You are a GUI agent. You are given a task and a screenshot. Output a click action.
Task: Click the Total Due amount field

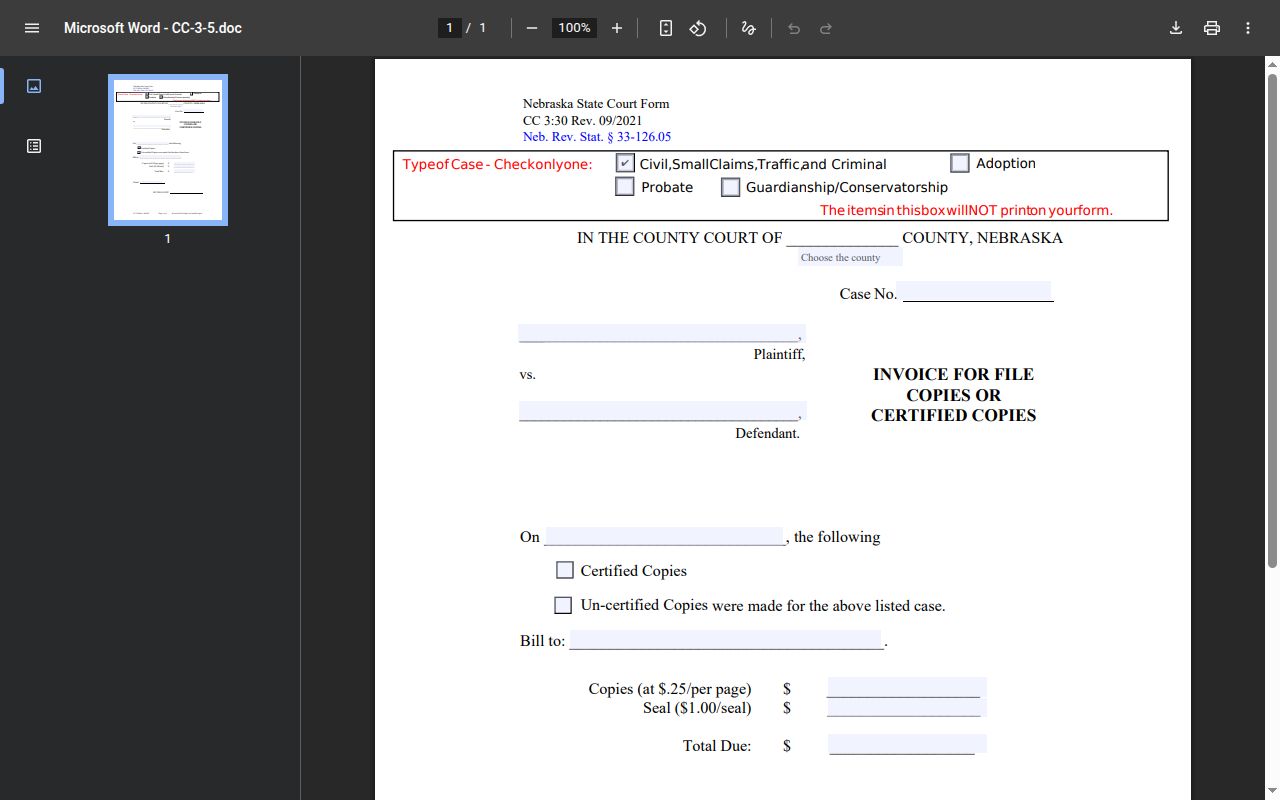coord(907,745)
